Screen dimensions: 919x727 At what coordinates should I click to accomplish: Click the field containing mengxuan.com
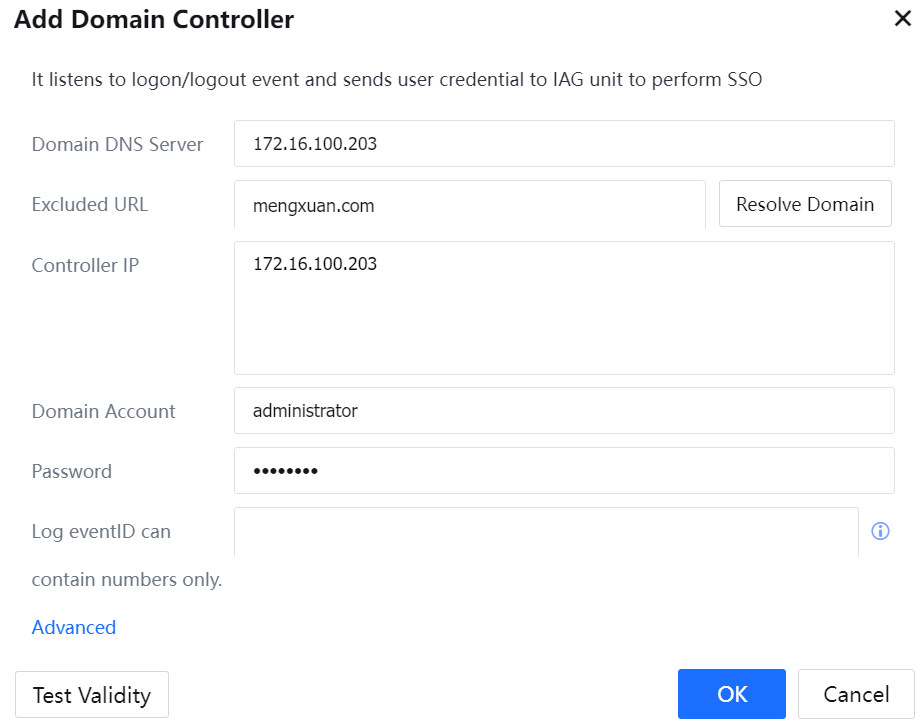(470, 205)
